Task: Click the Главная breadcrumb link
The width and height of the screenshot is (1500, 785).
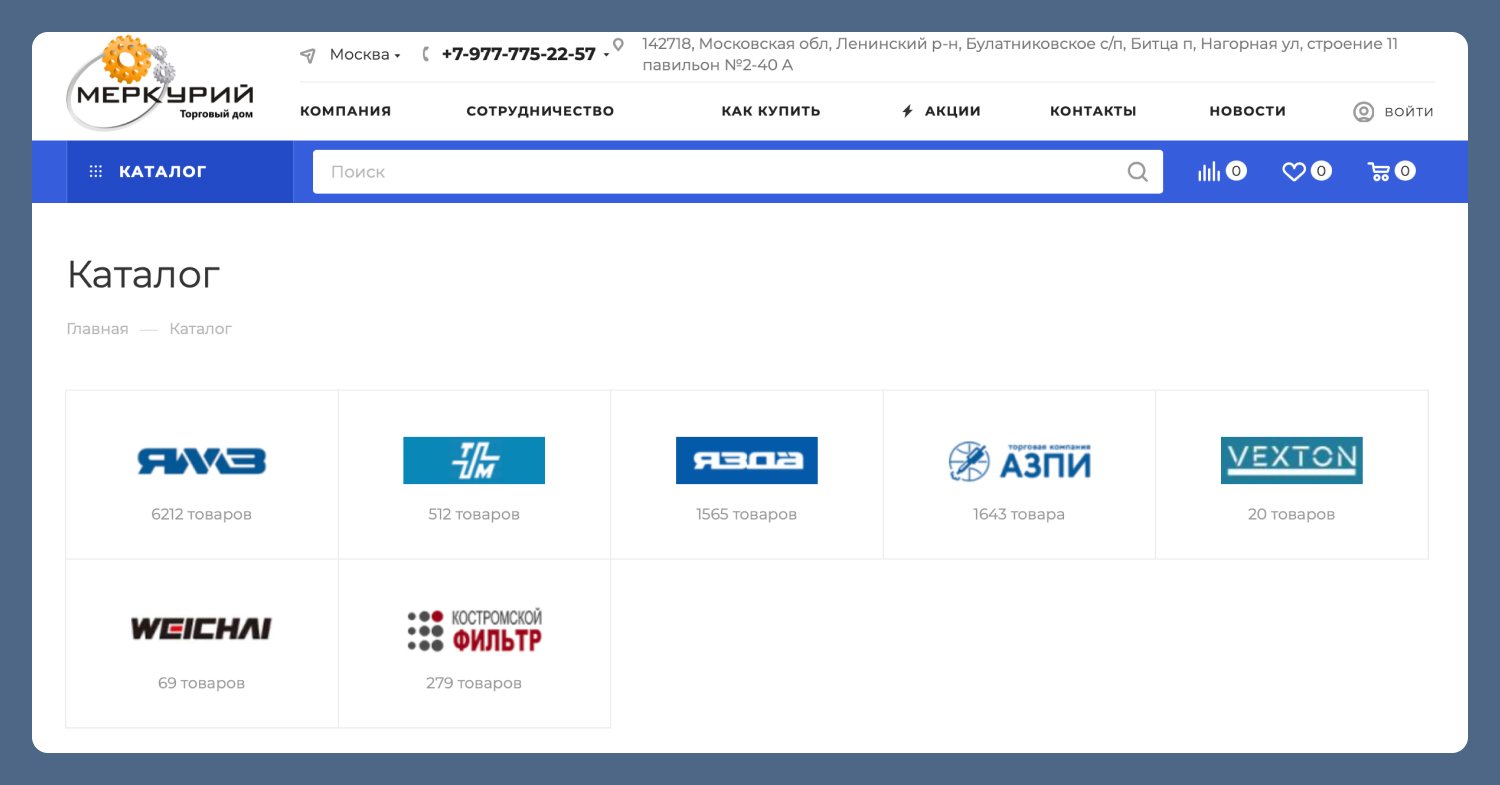Action: pyautogui.click(x=97, y=329)
